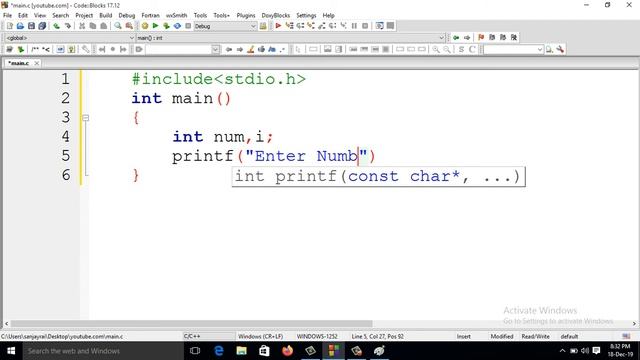Click the New file icon
Image resolution: width=640 pixels, height=360 pixels.
(10, 26)
